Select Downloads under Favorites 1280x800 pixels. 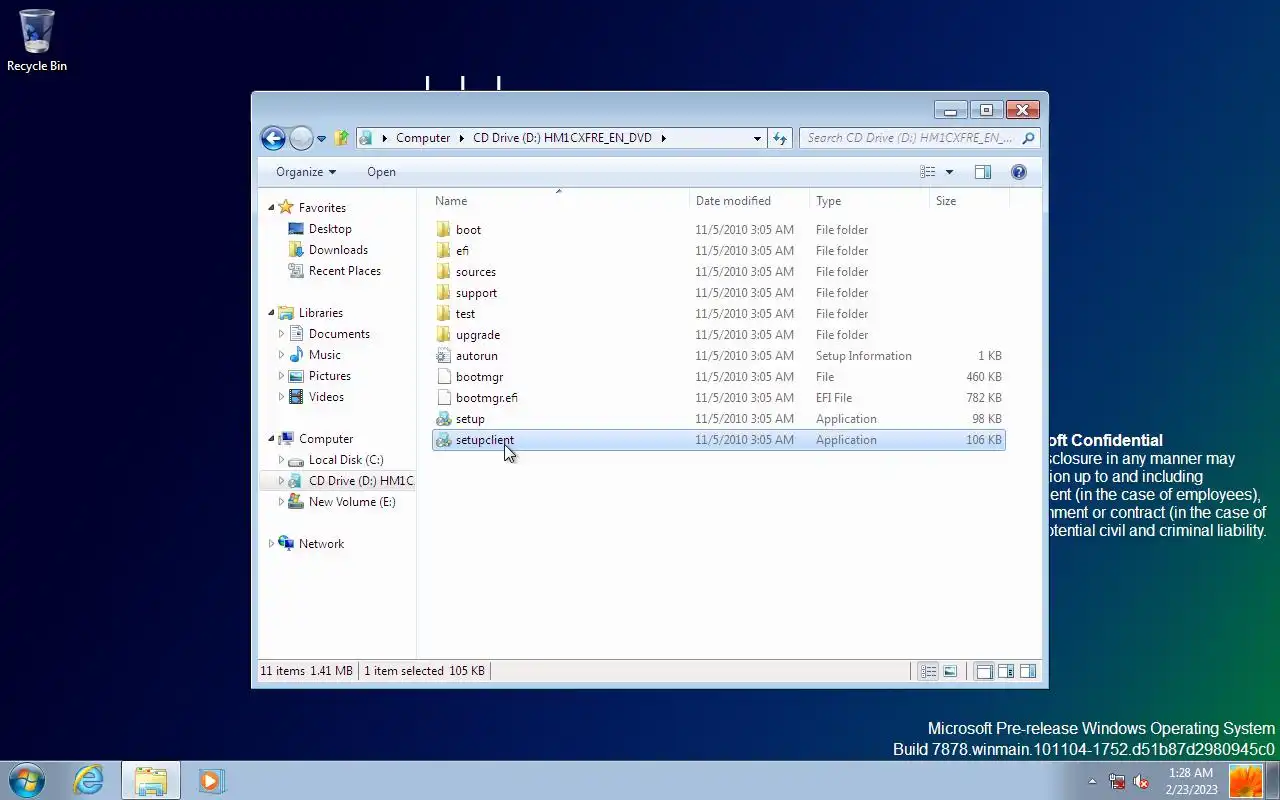[x=338, y=250]
